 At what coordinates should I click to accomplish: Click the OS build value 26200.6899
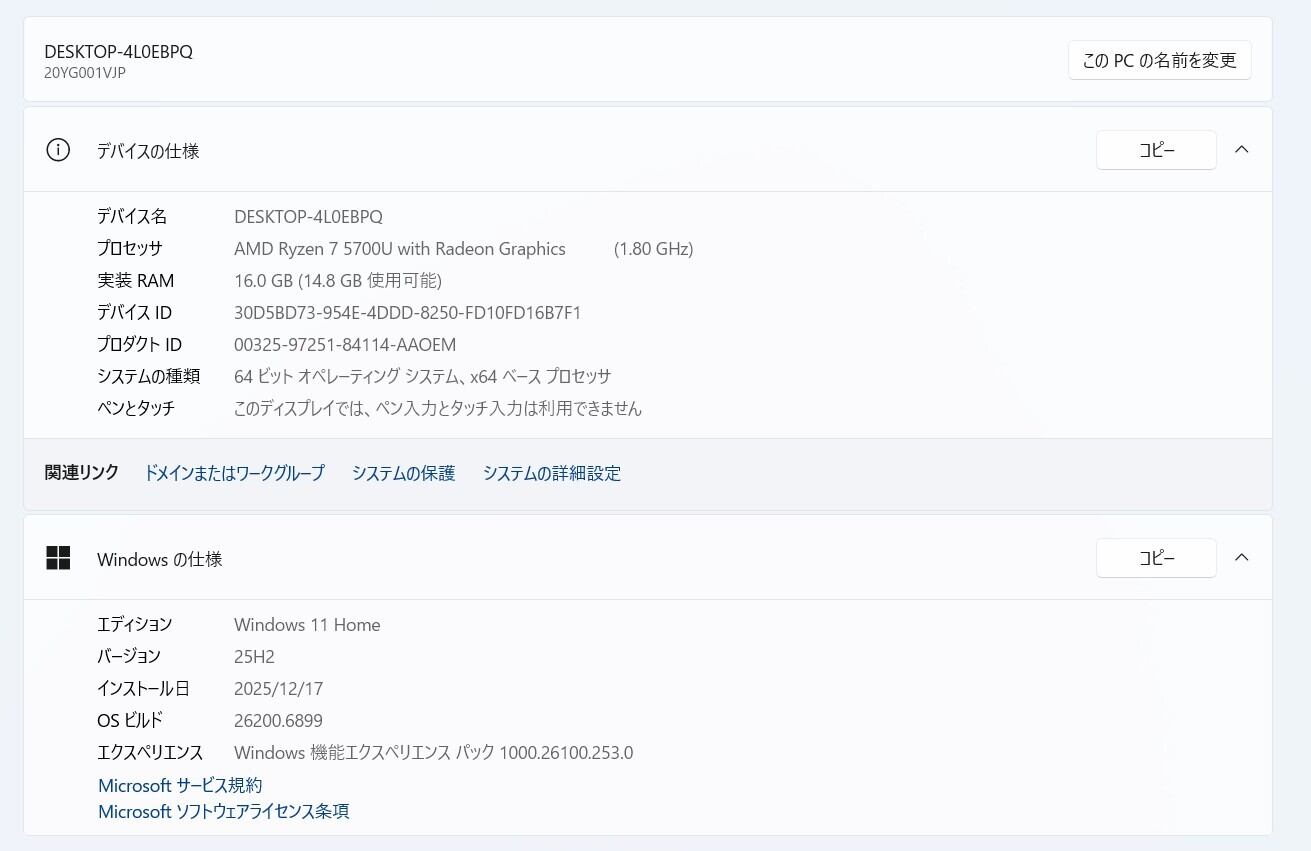pyautogui.click(x=279, y=721)
